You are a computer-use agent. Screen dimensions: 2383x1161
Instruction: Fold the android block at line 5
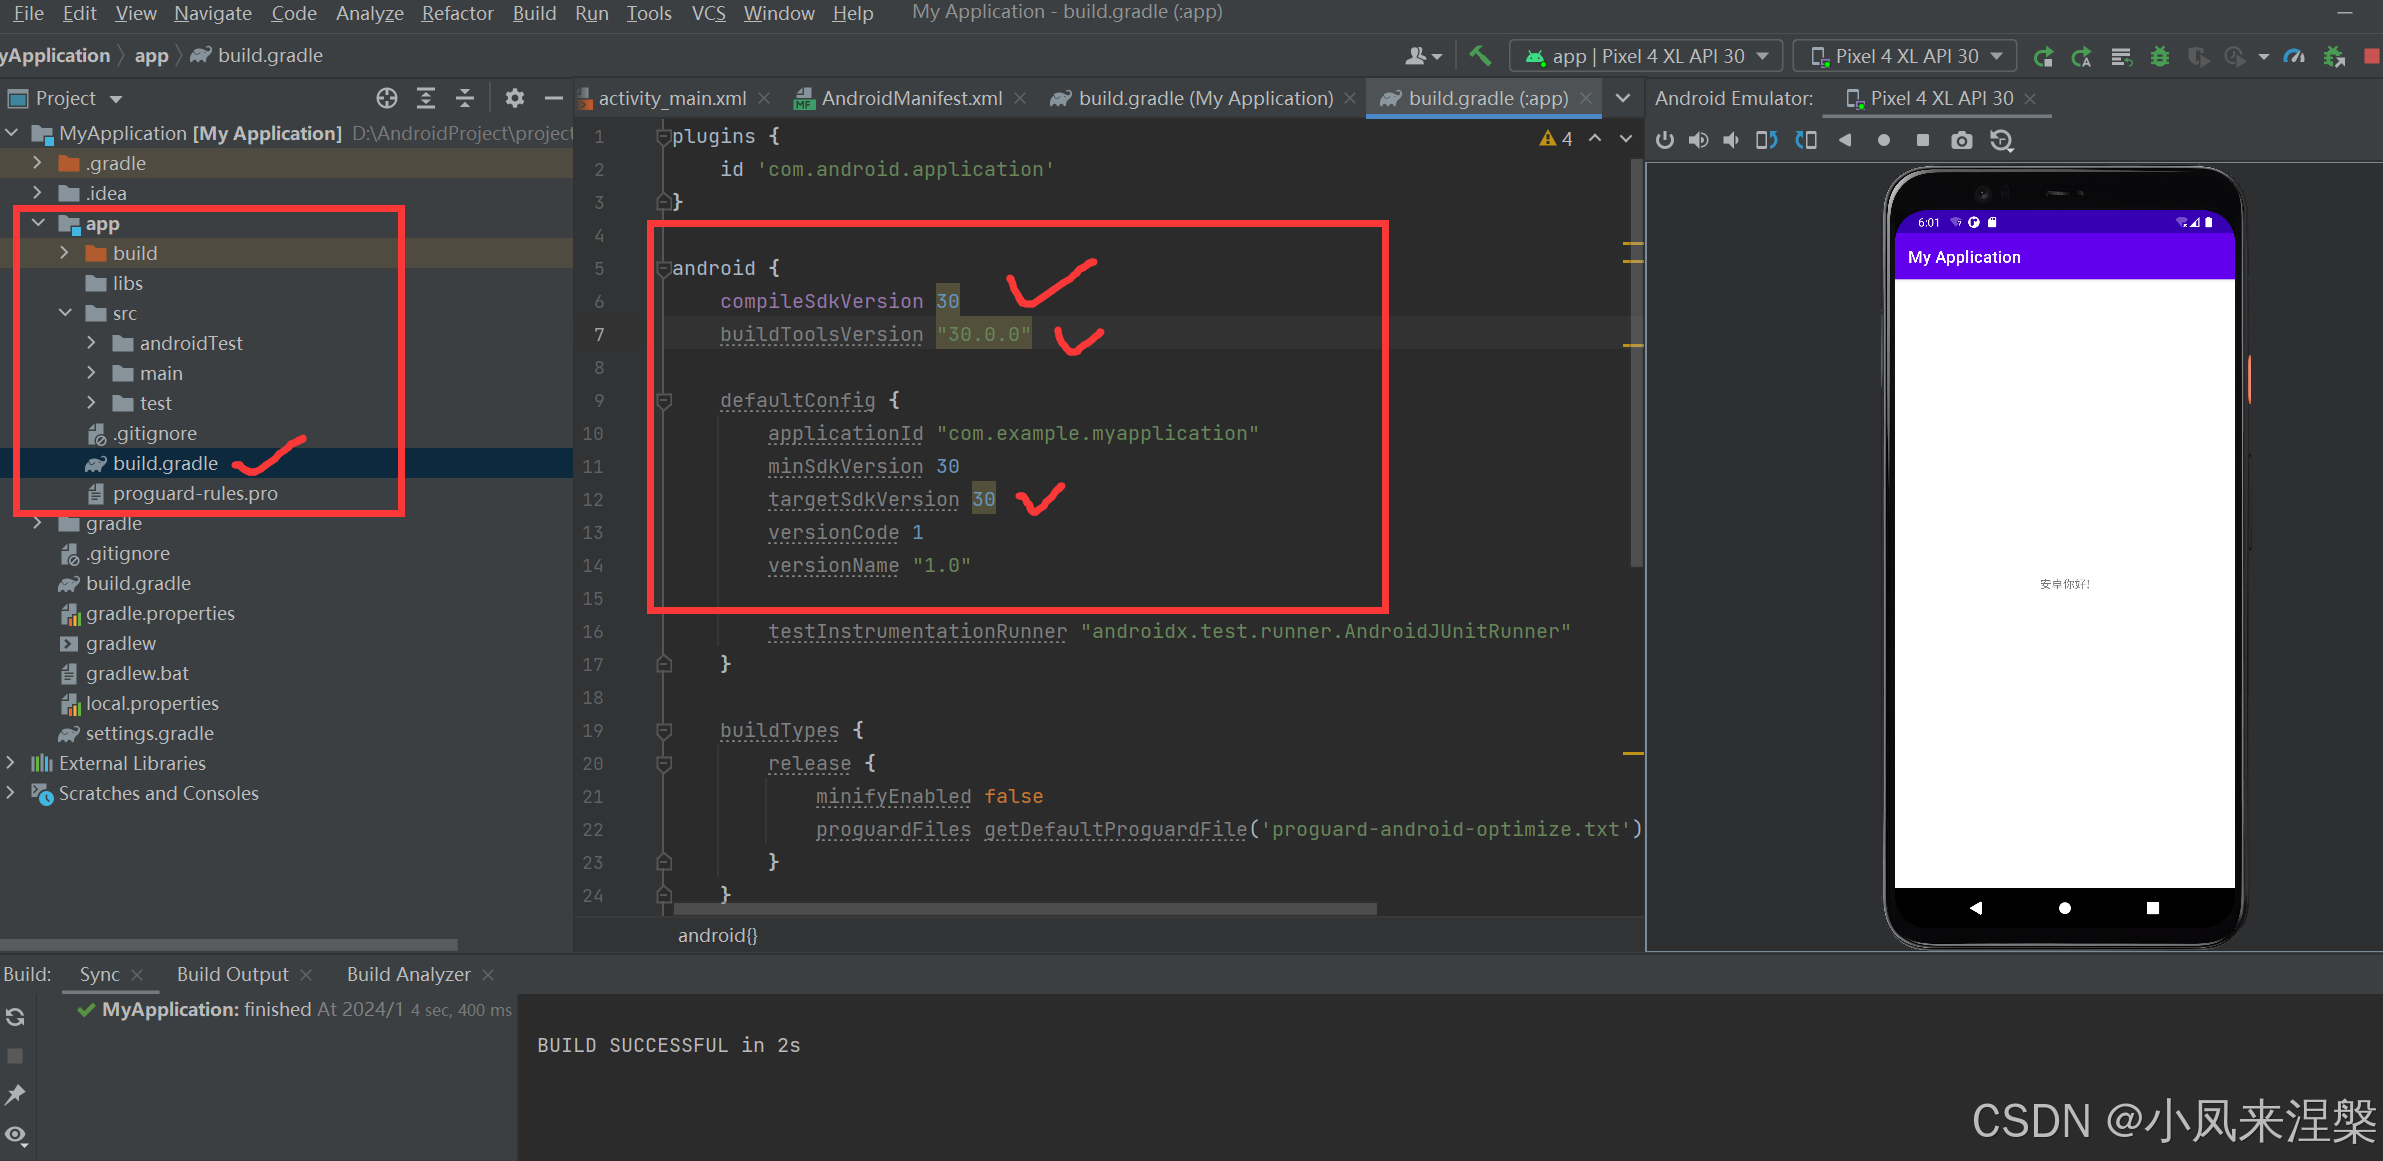point(663,268)
